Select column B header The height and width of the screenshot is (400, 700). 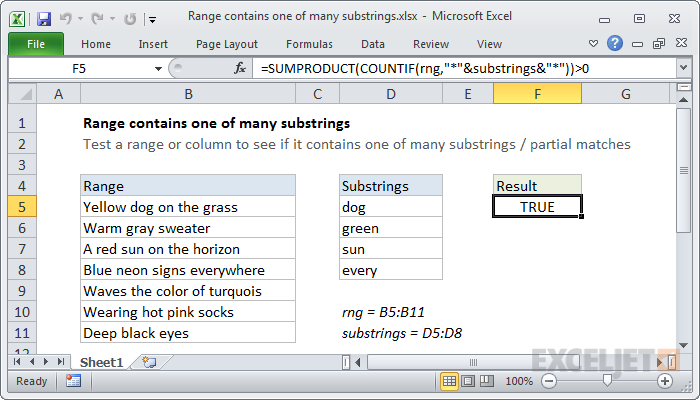[188, 94]
